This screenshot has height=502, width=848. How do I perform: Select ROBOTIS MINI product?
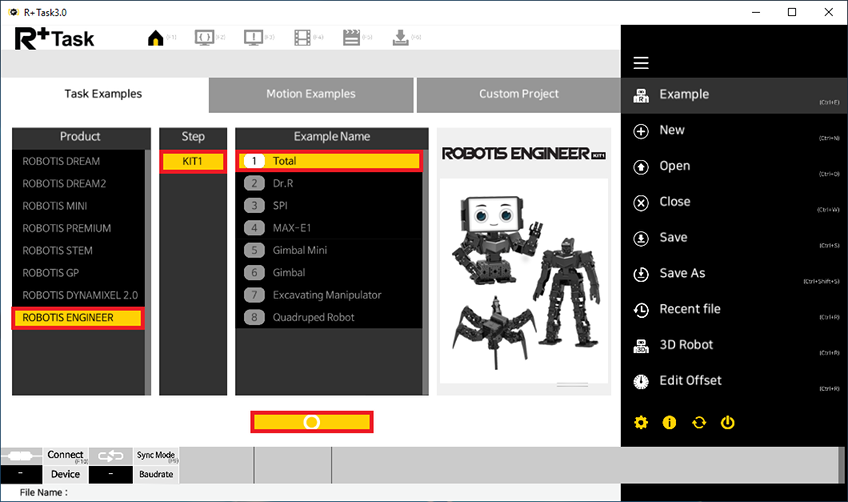pyautogui.click(x=78, y=206)
